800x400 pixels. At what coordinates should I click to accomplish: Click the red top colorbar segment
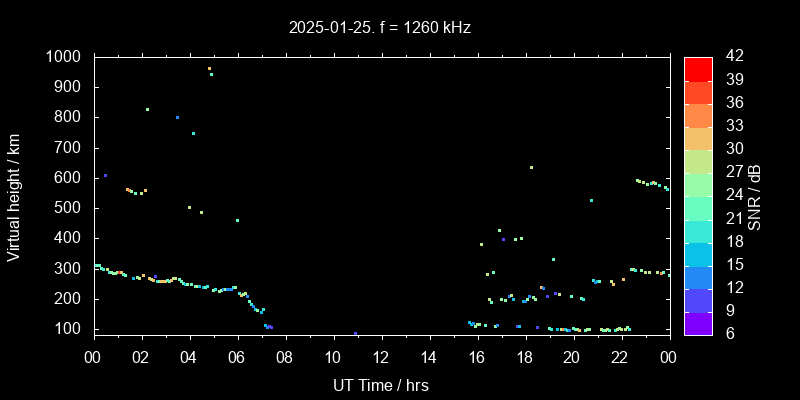[698, 68]
